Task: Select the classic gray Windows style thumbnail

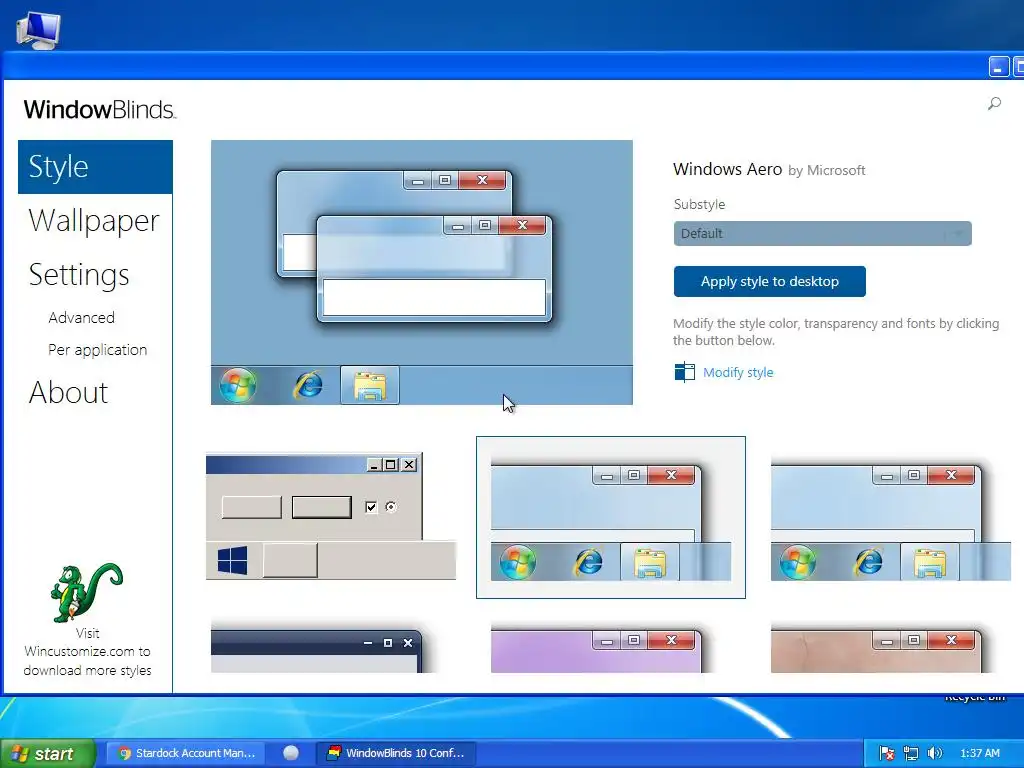Action: pyautogui.click(x=331, y=517)
